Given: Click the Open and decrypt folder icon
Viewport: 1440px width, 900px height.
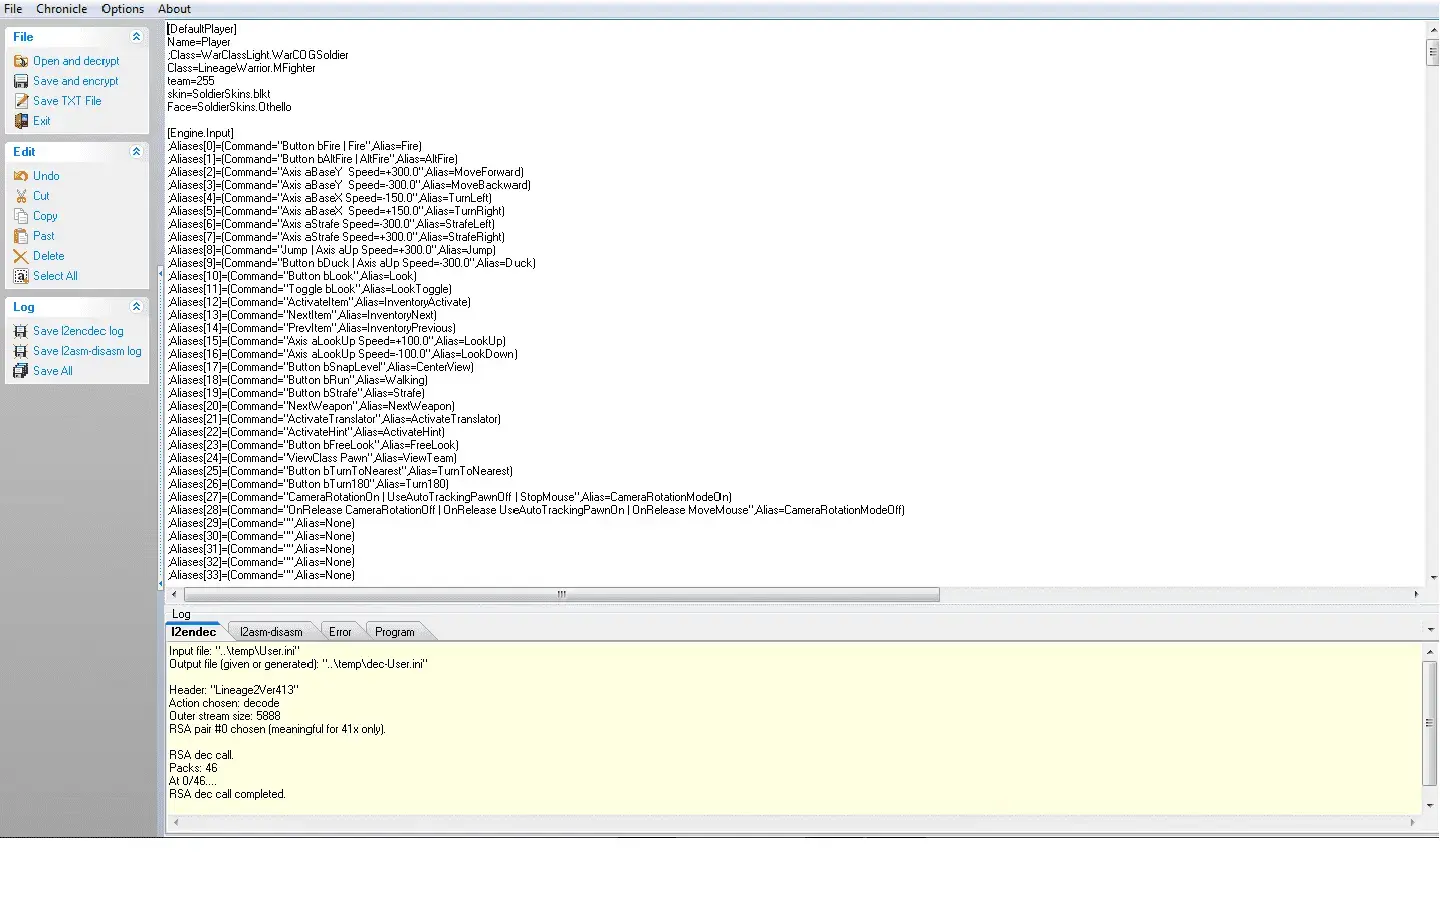Looking at the screenshot, I should [x=21, y=61].
